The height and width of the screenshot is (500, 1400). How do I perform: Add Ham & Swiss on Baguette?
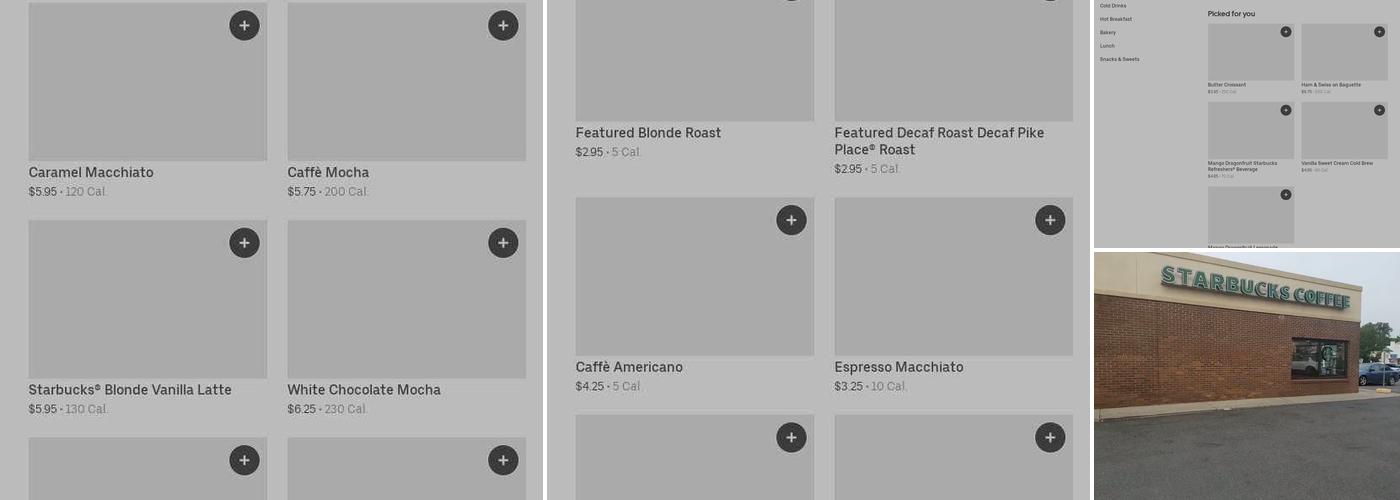click(x=1379, y=32)
